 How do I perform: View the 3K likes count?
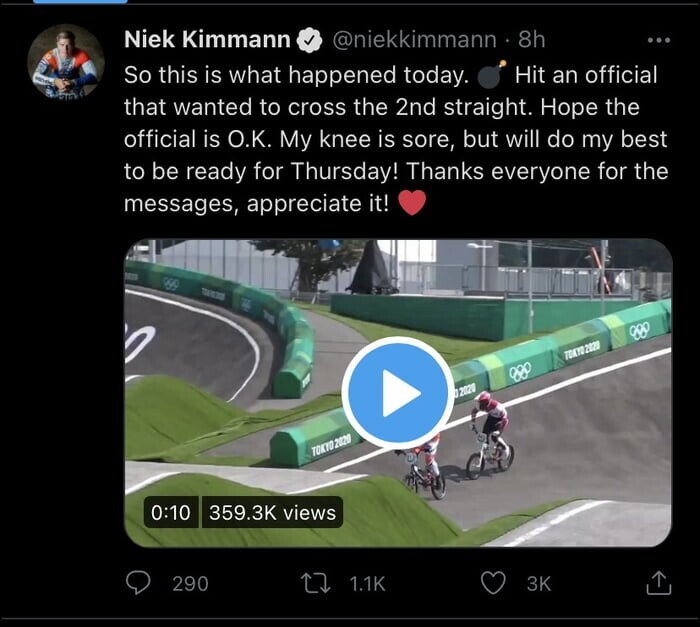pos(539,584)
